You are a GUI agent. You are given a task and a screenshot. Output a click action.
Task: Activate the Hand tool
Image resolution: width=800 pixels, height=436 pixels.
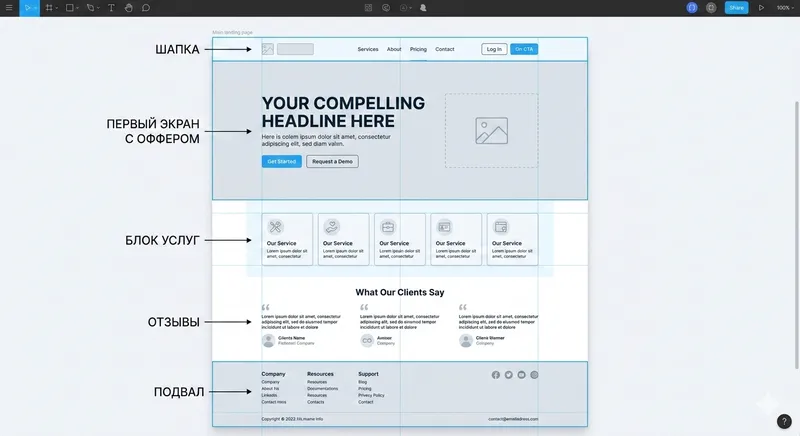click(x=128, y=7)
